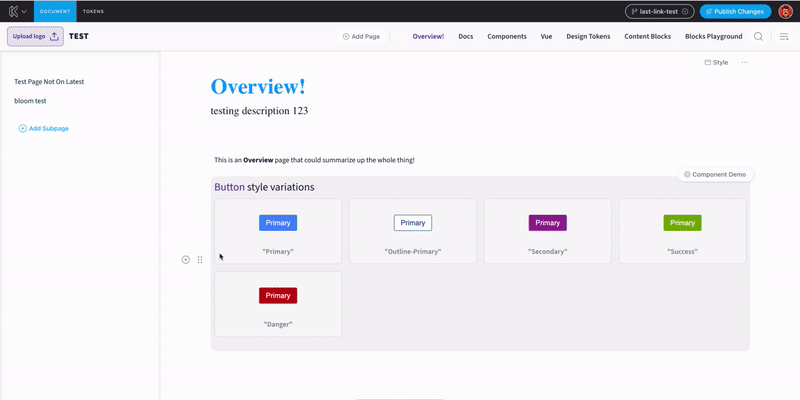Go to the Components nav item

point(507,36)
